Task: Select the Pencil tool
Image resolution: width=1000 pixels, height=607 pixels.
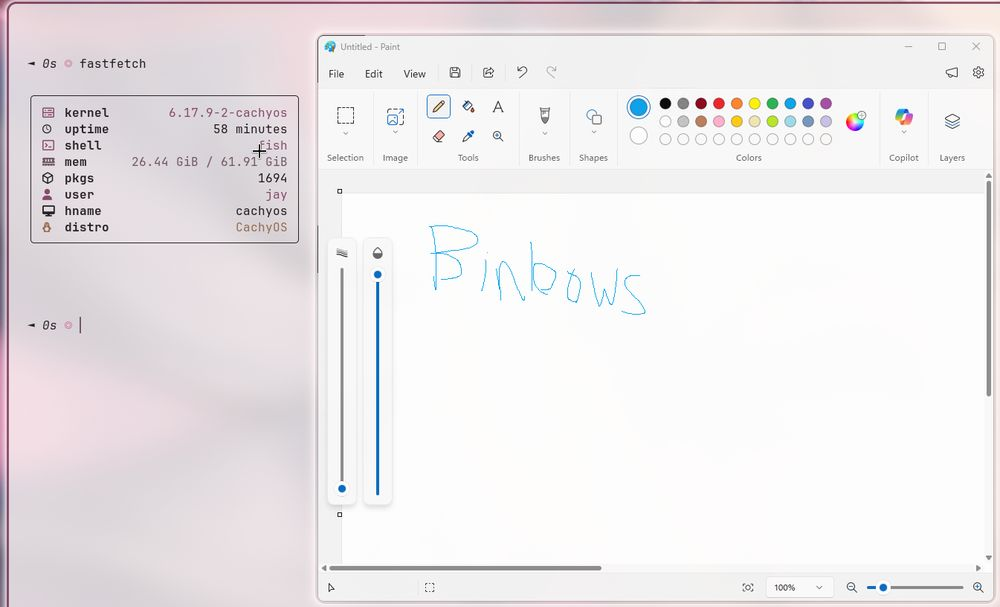Action: (438, 107)
